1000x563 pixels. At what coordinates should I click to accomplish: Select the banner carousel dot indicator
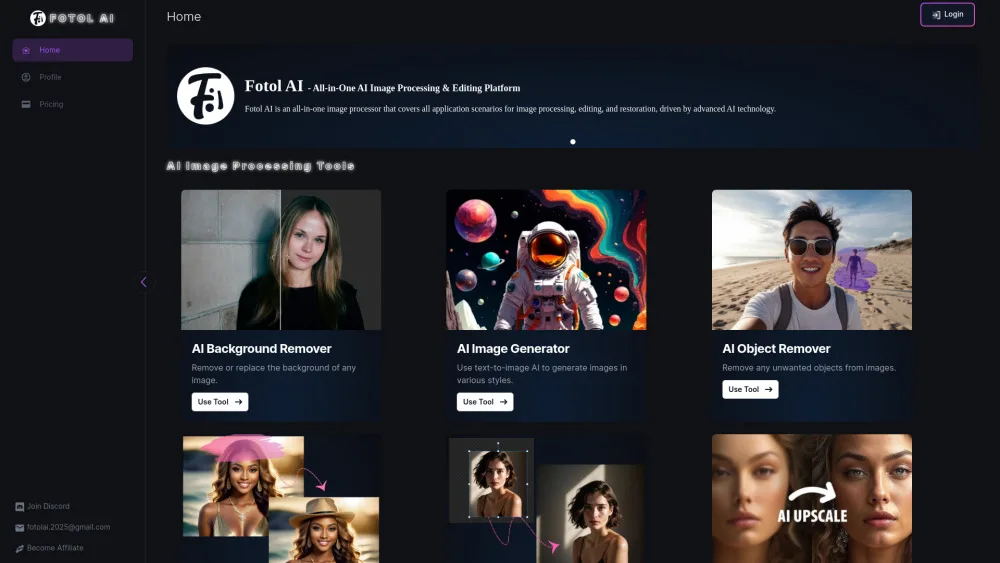573,142
